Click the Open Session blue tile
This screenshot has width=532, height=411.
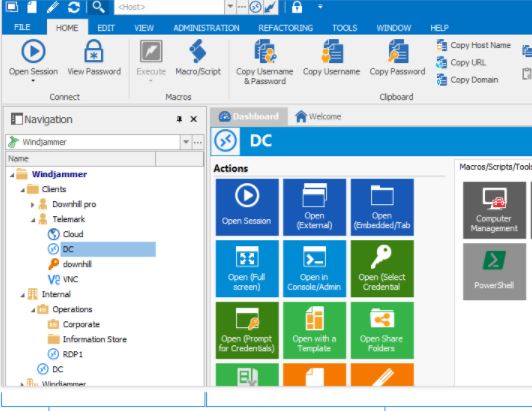click(247, 207)
